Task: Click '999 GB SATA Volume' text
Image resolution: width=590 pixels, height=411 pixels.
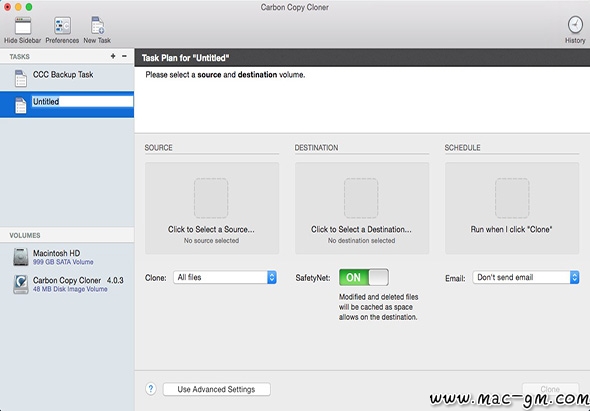Action: pos(63,262)
